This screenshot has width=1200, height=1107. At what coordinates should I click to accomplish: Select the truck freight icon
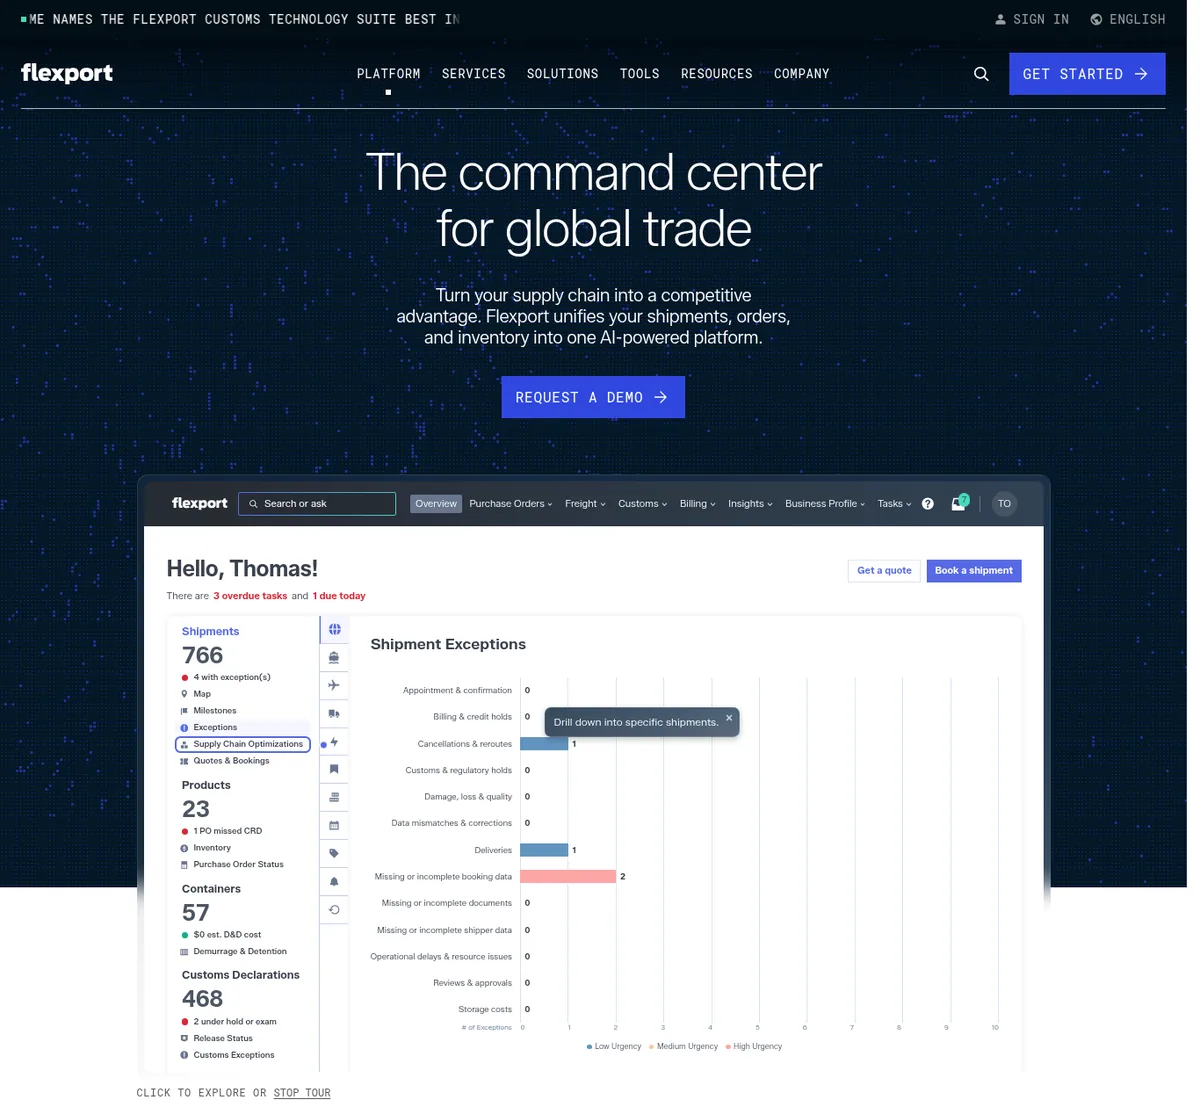(334, 713)
